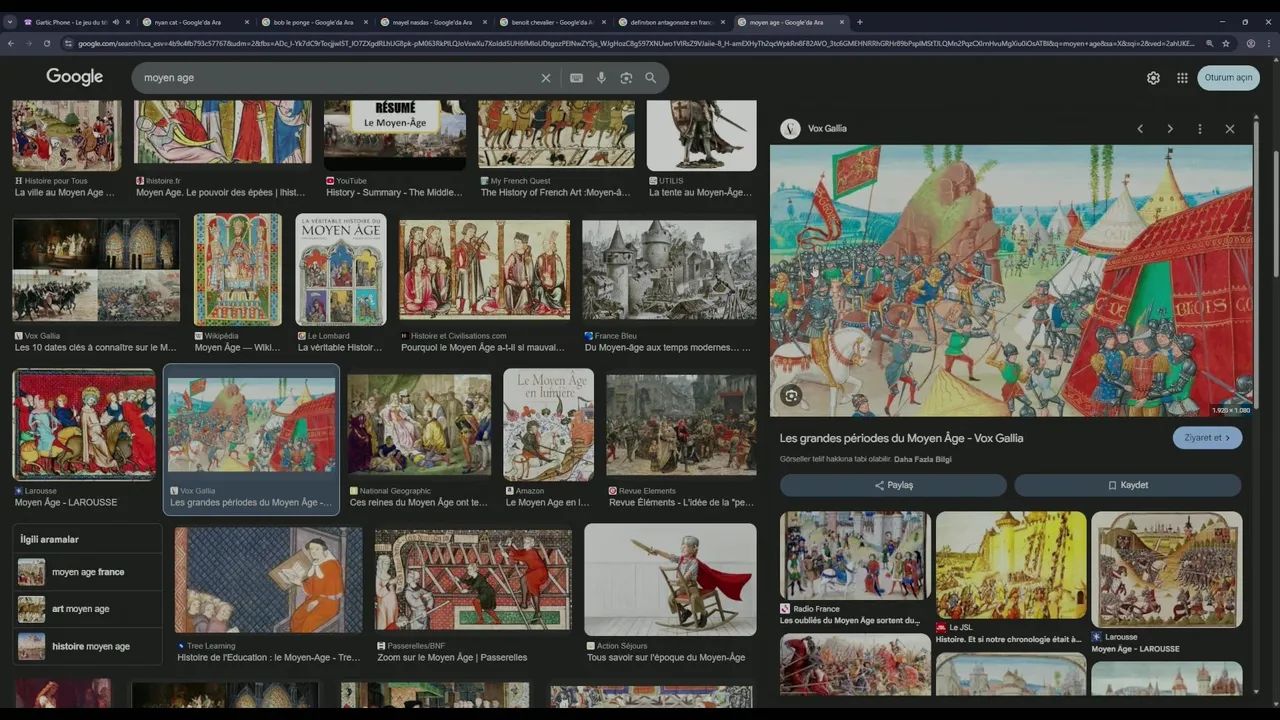
Task: Open the Revue Éléments result thumbnail
Action: pyautogui.click(x=681, y=425)
